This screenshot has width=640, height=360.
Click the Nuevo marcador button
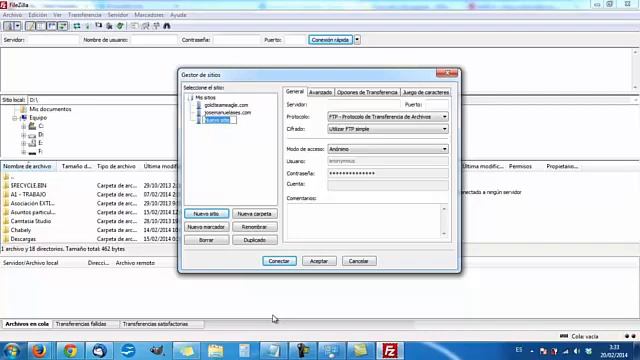coord(206,227)
